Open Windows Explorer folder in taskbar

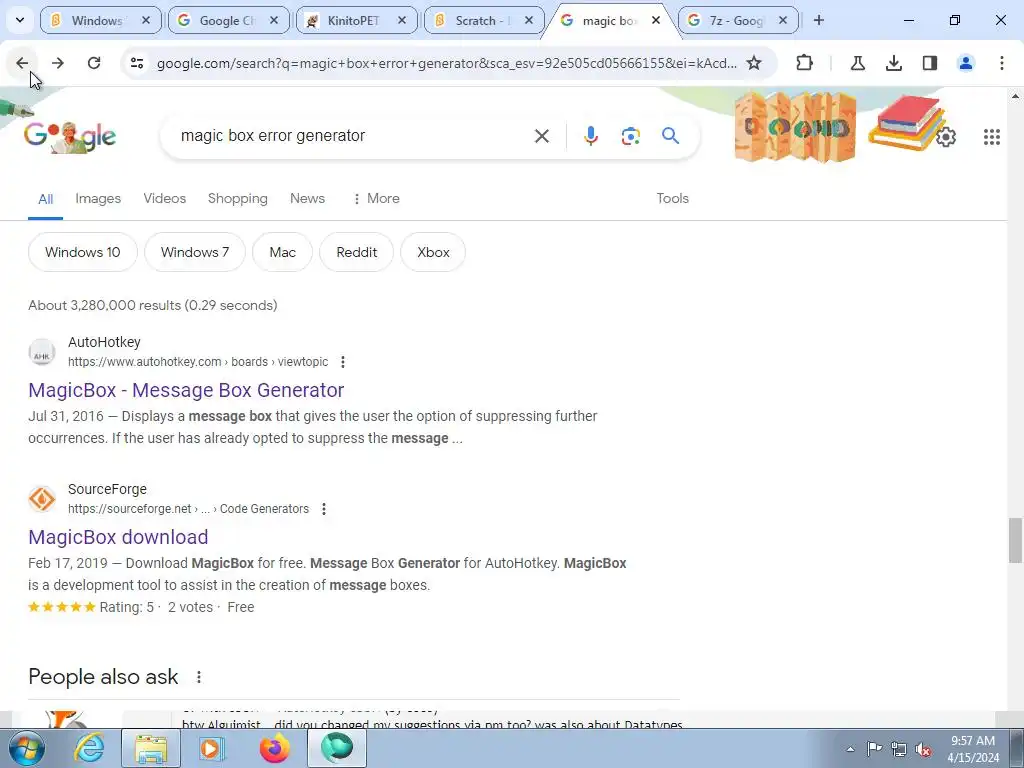[x=151, y=748]
